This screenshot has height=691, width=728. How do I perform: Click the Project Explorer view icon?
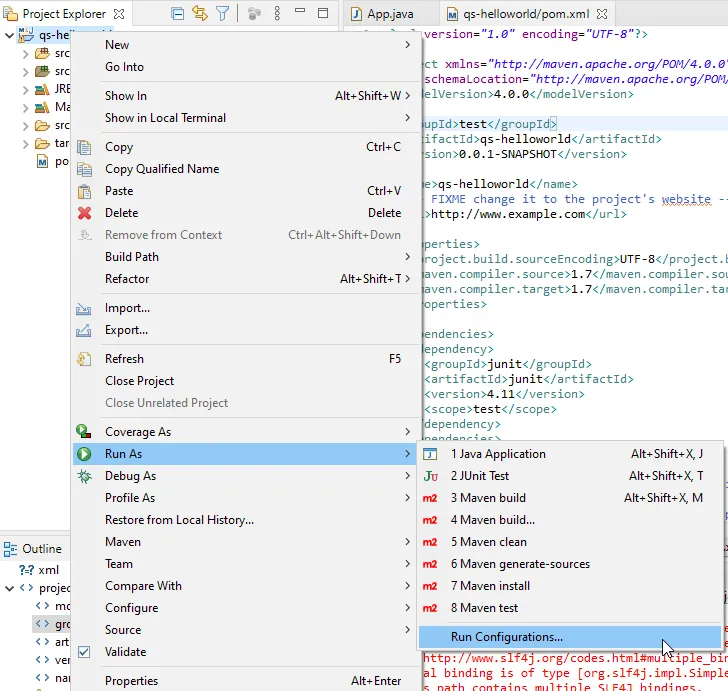tap(10, 14)
